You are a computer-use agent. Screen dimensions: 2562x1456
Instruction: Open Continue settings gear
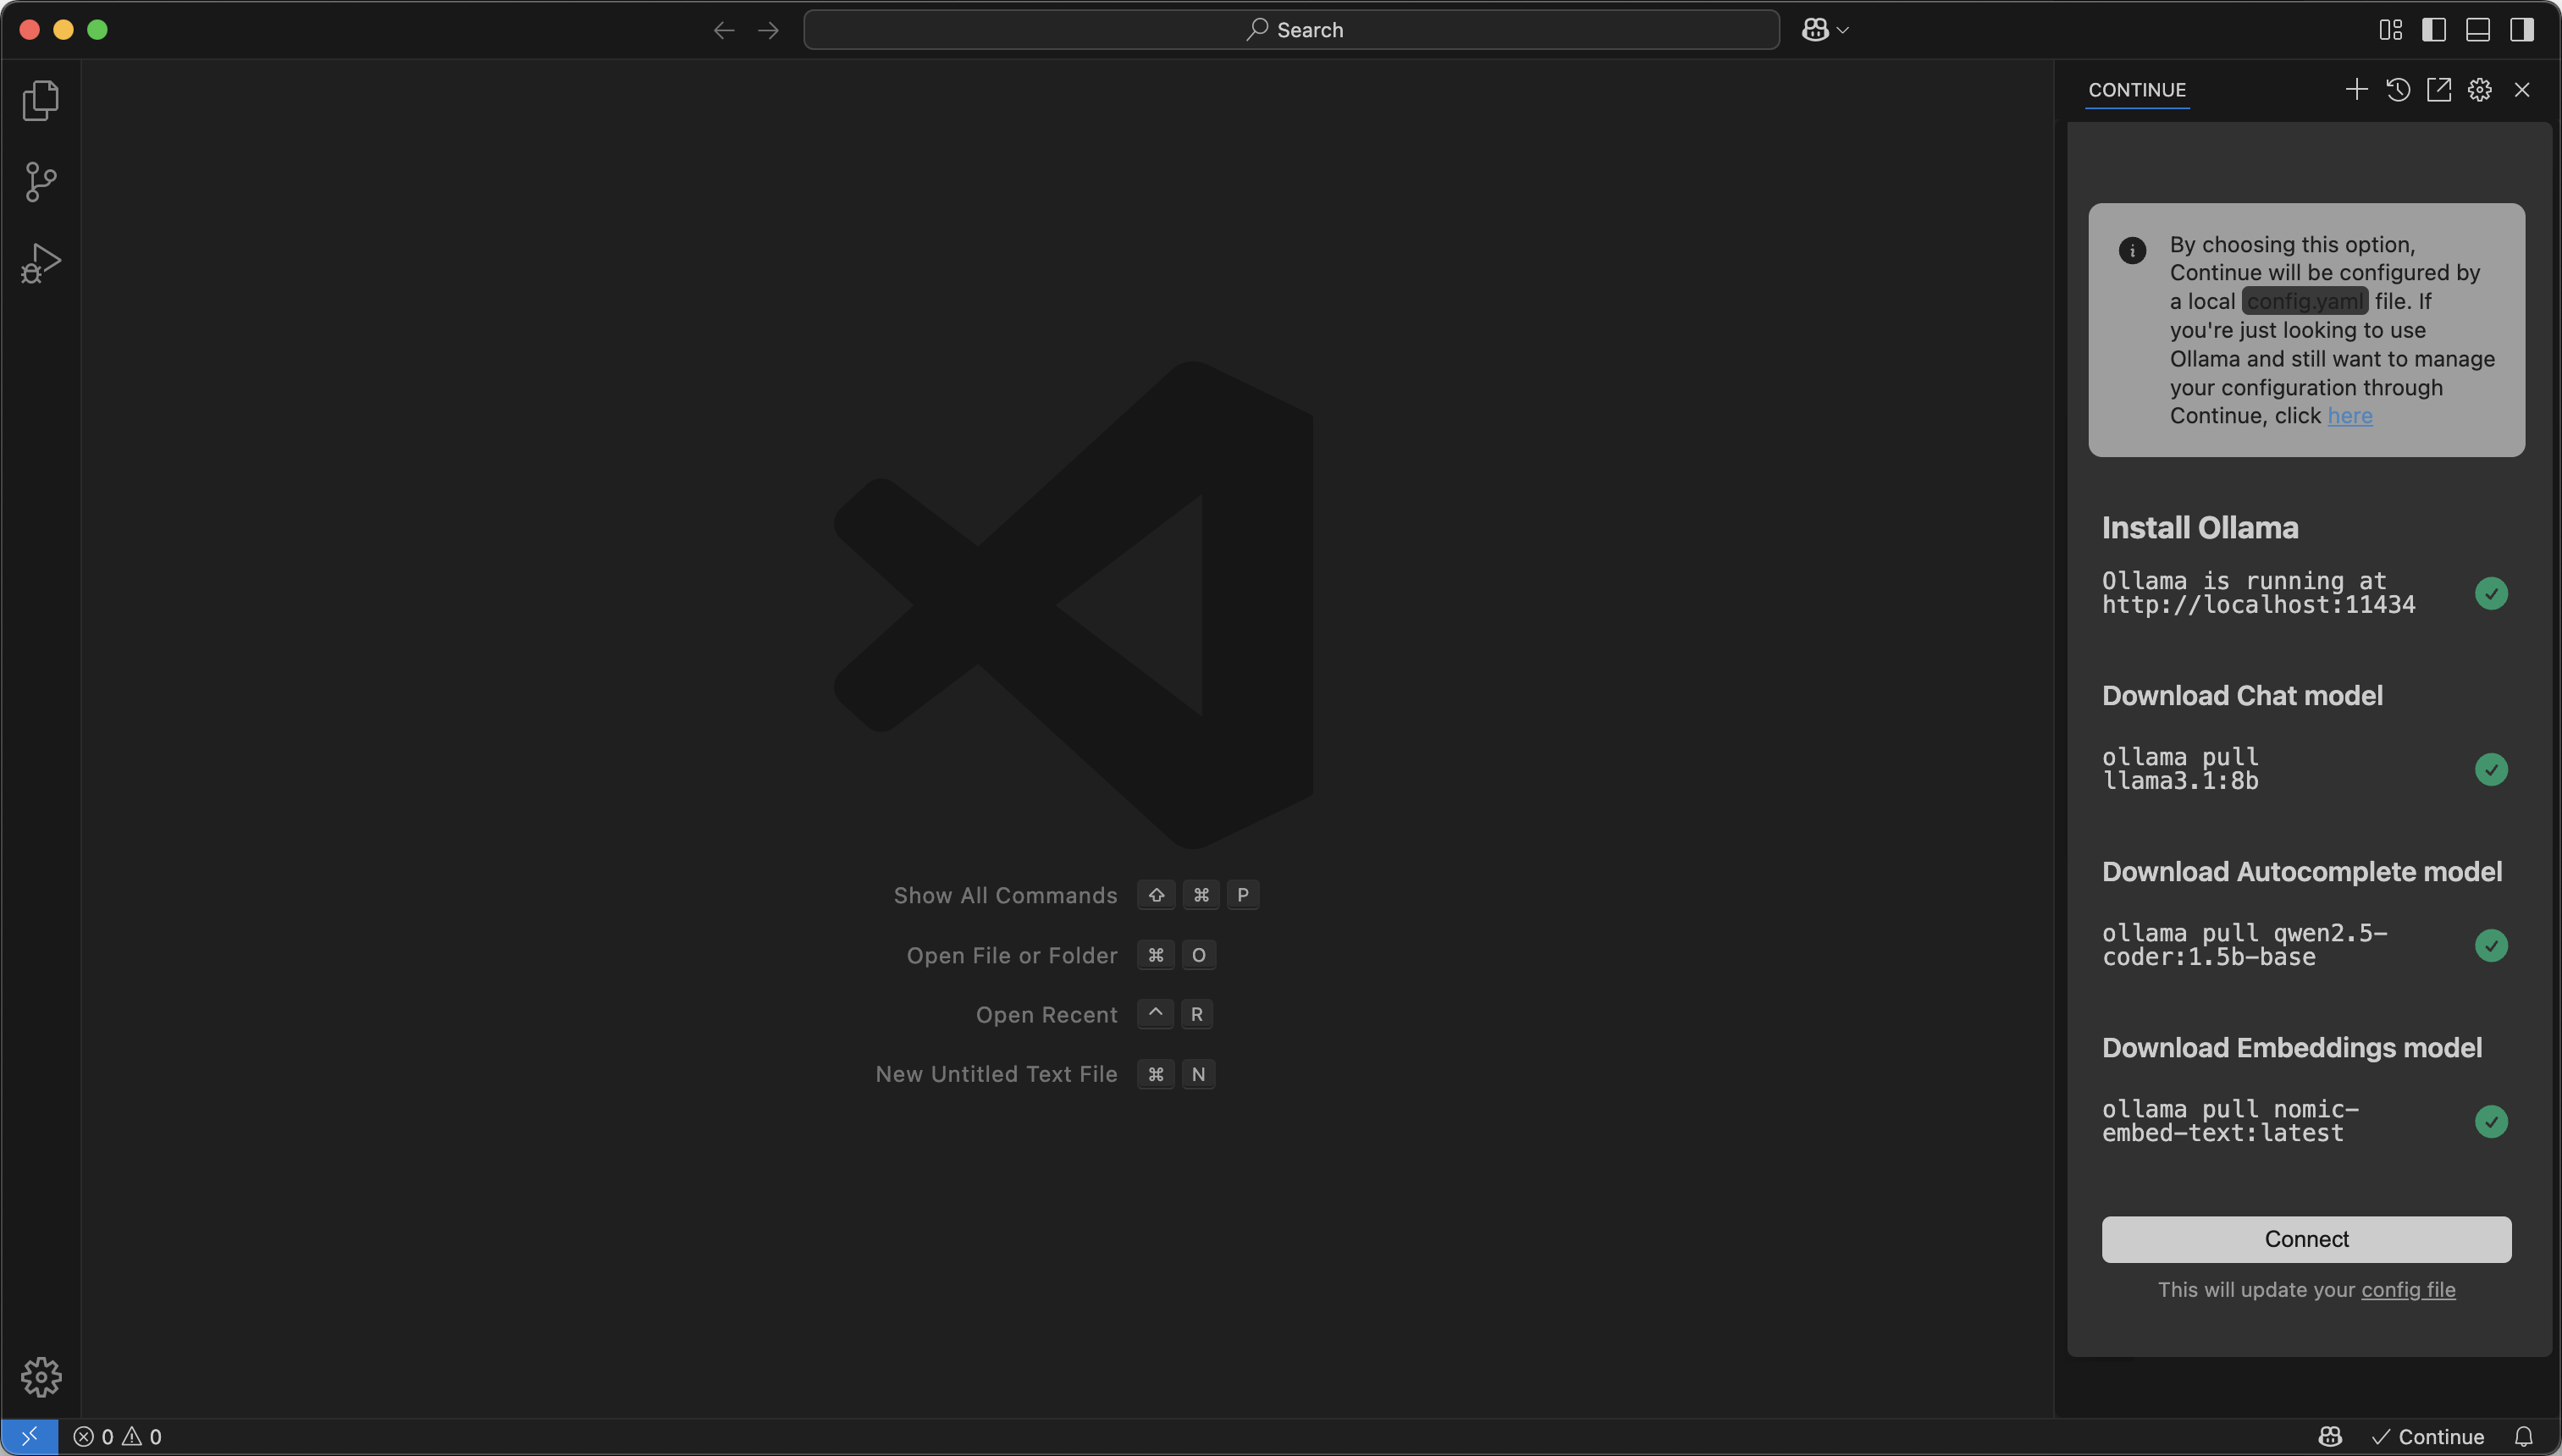(x=2480, y=90)
